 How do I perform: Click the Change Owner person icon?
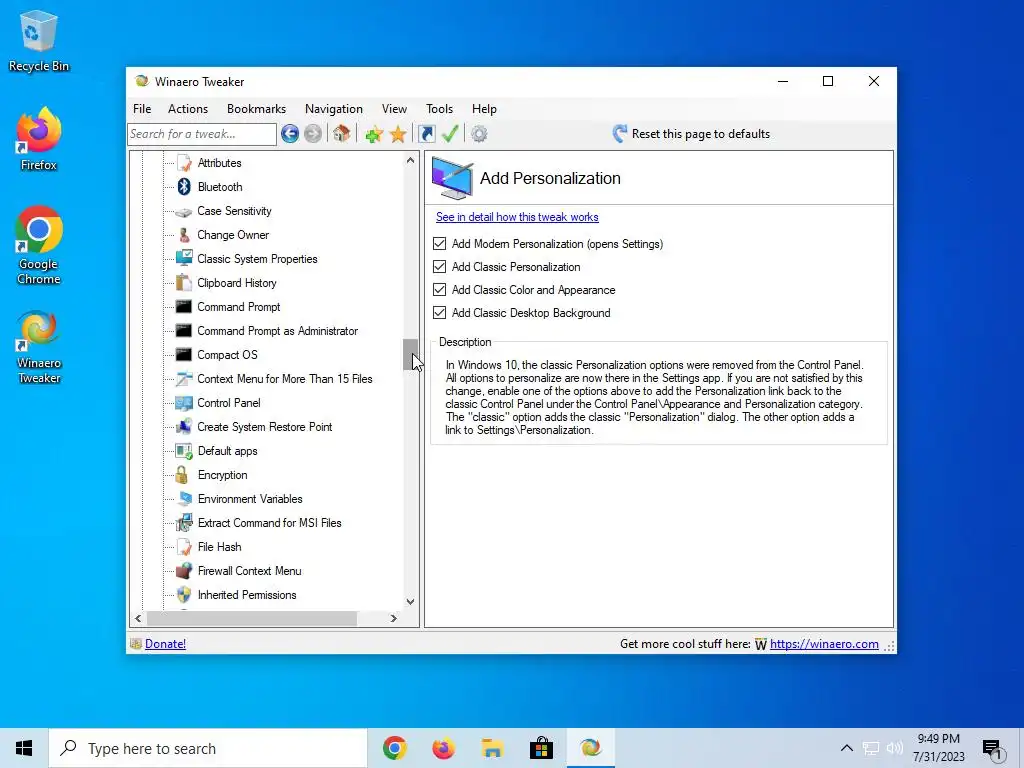(184, 235)
